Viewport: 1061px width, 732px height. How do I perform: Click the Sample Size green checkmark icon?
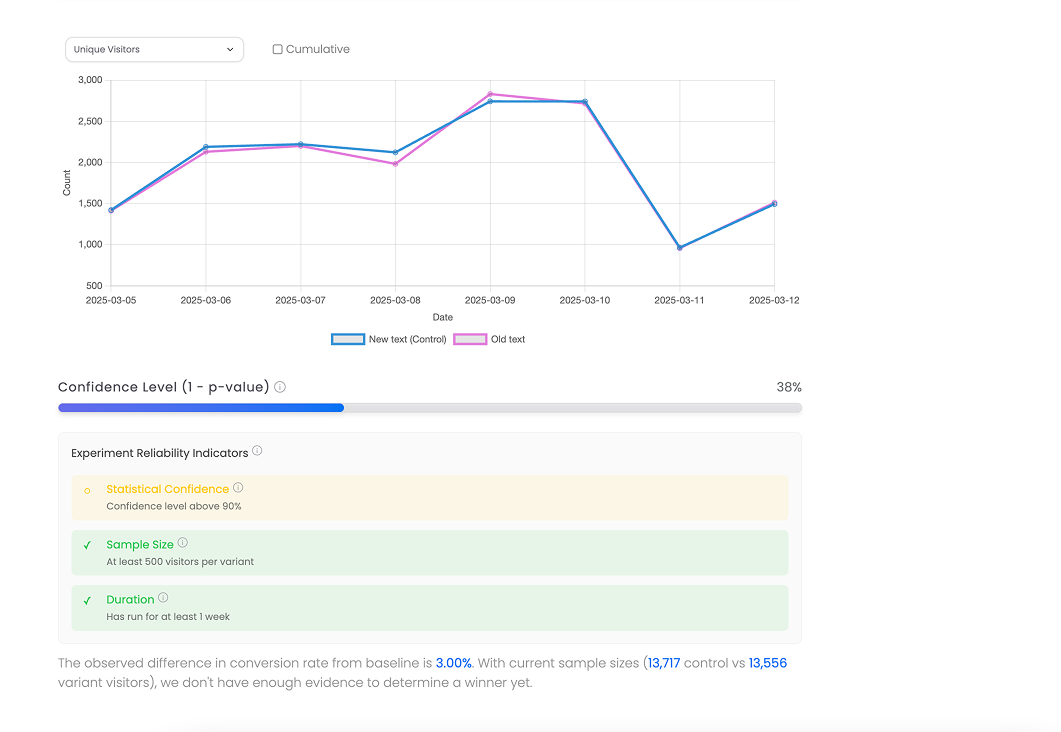pyautogui.click(x=87, y=545)
